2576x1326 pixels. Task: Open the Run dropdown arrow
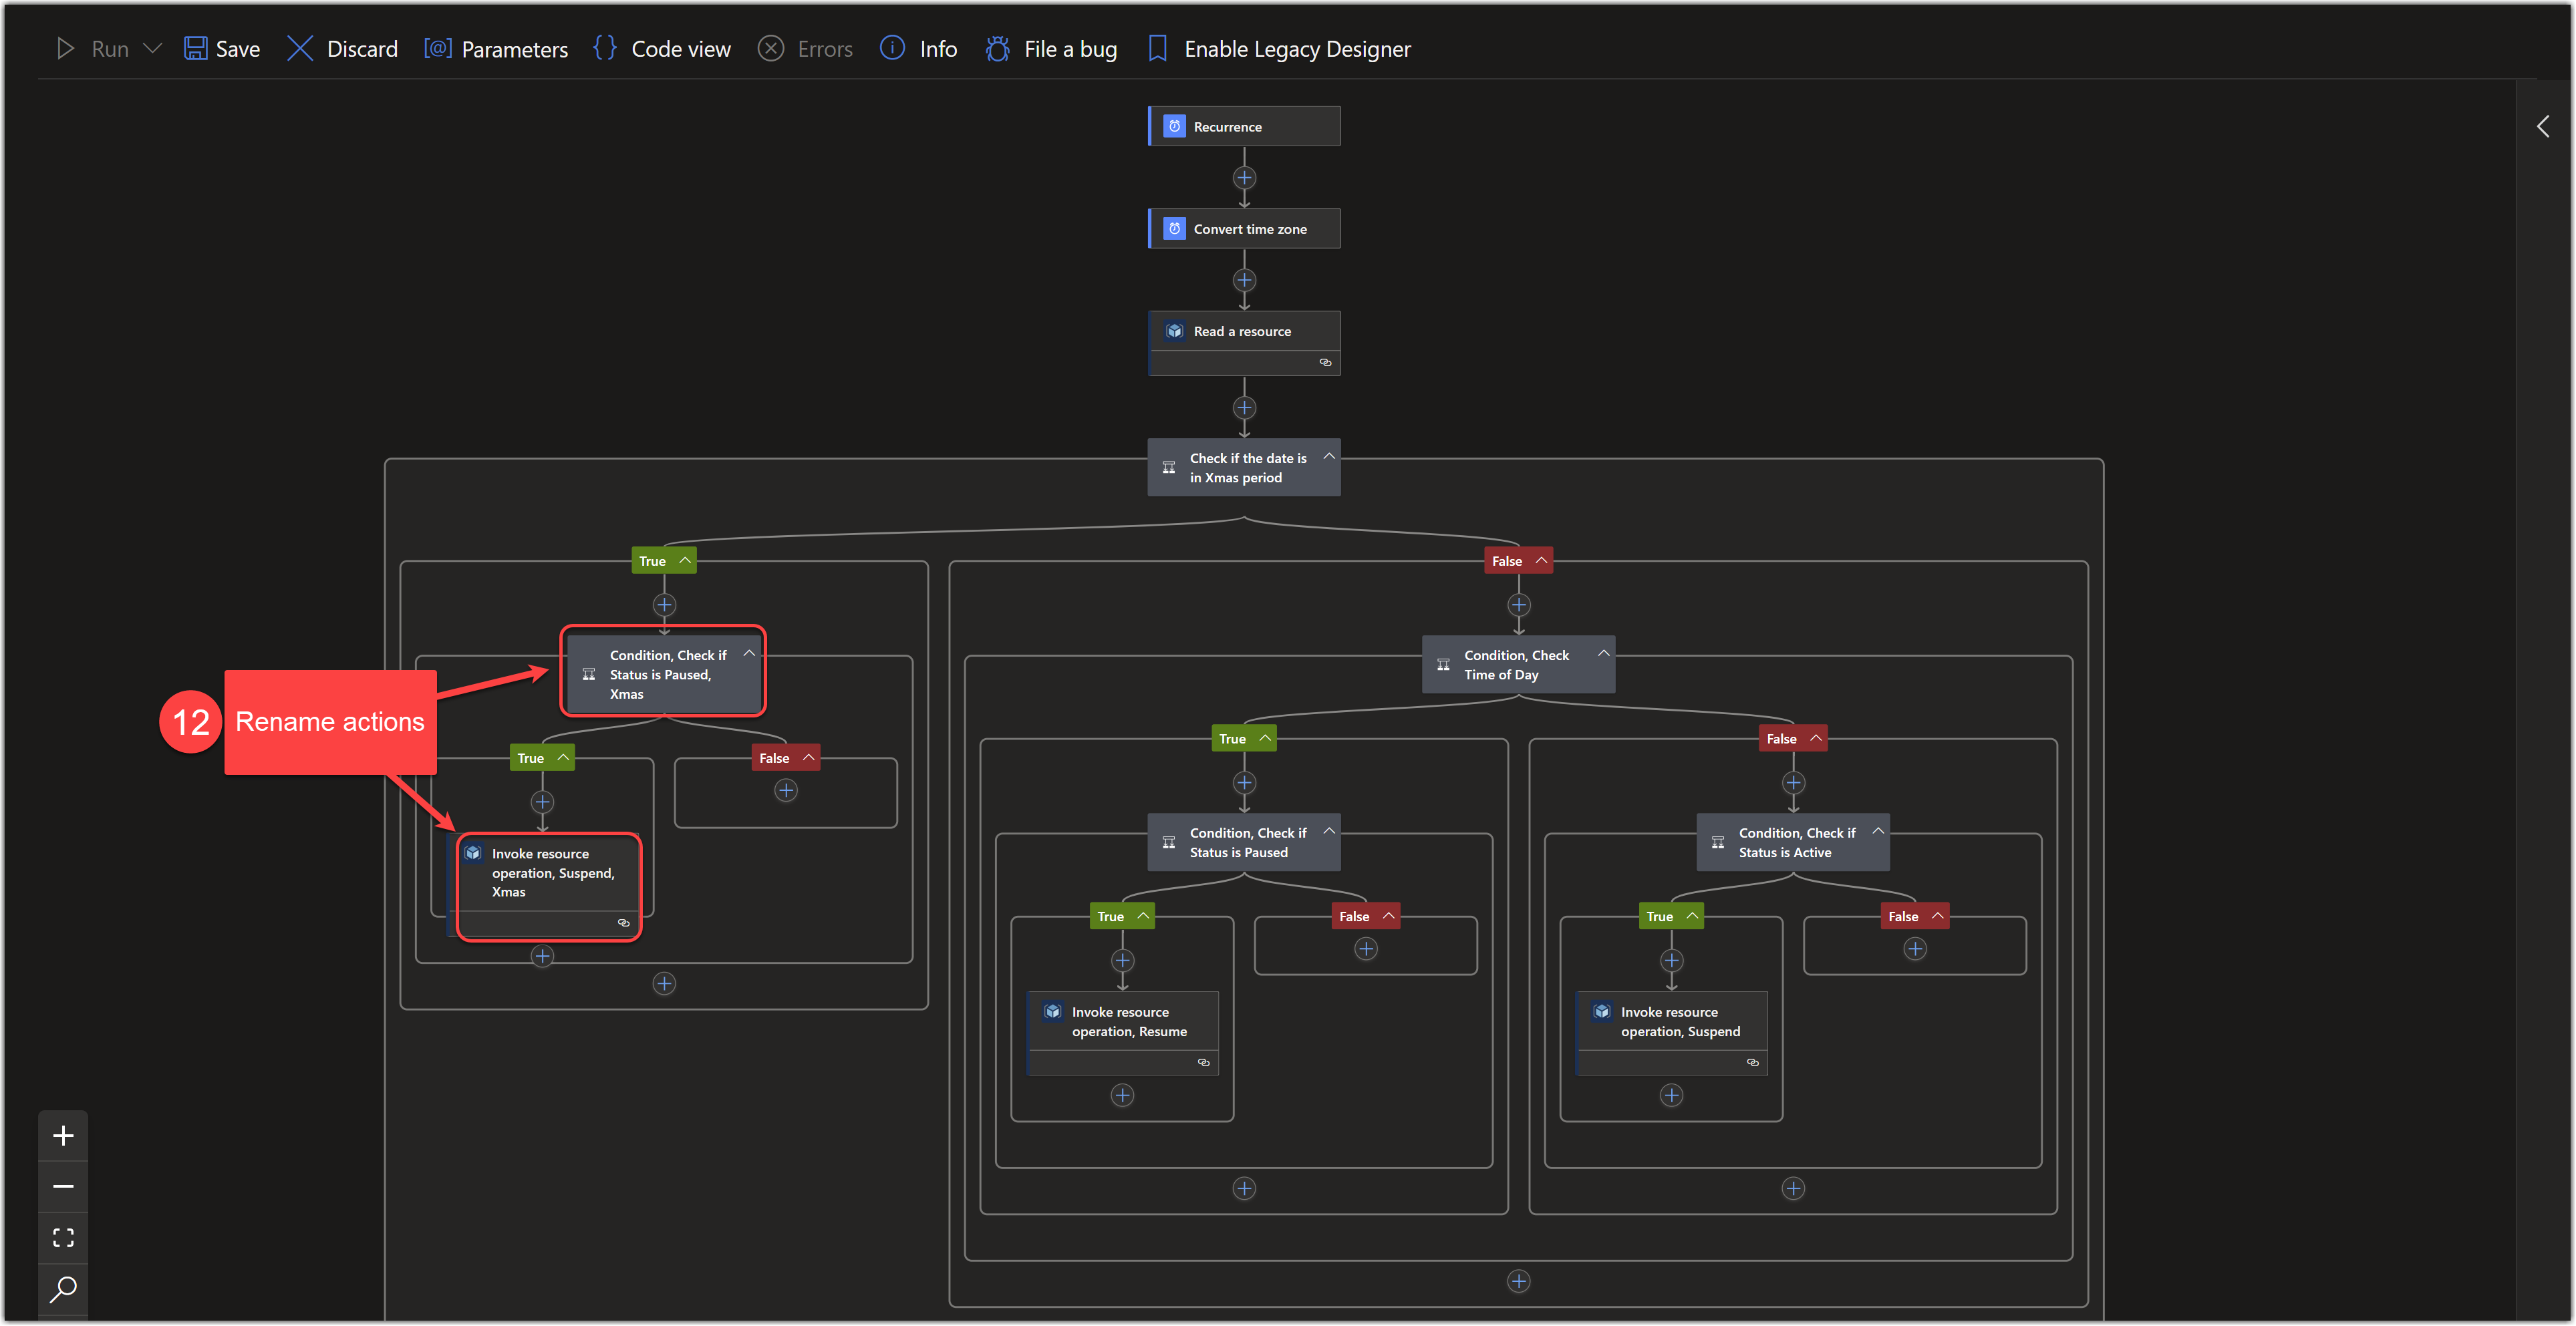[153, 49]
